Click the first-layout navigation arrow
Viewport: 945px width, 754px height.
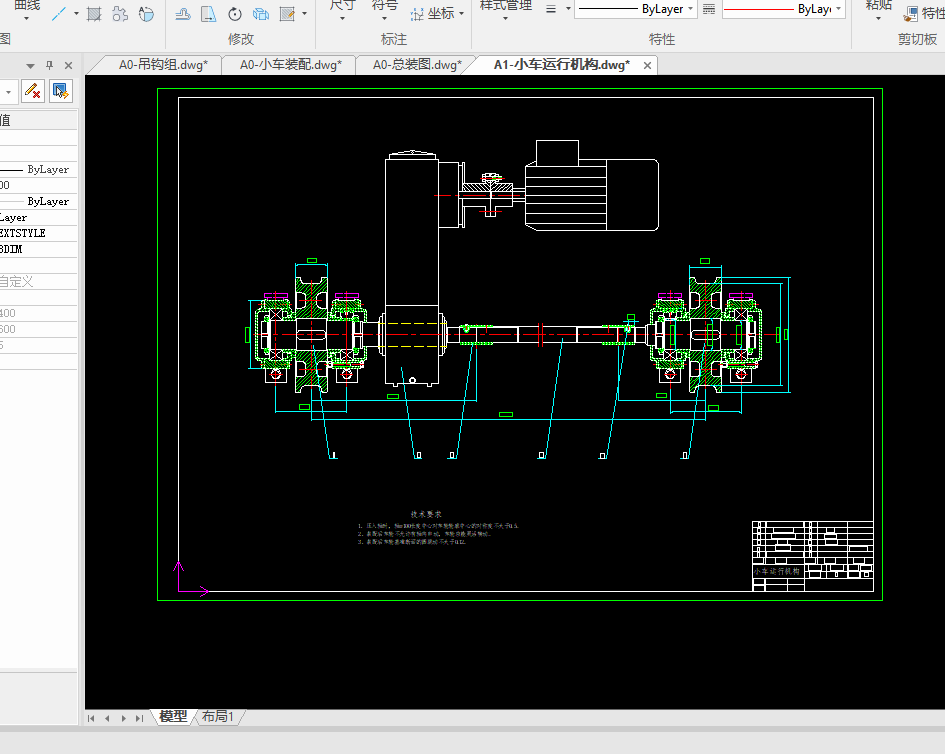[x=92, y=718]
